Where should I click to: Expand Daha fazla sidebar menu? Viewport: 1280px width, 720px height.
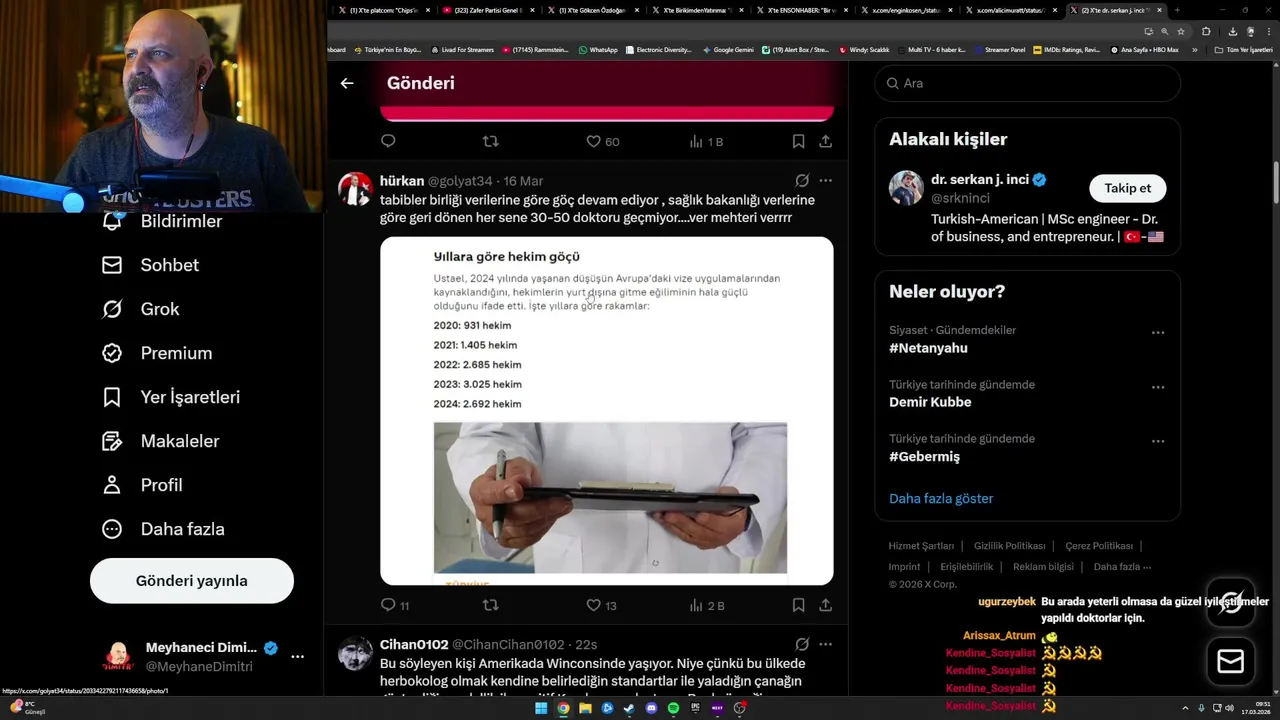tap(163, 529)
